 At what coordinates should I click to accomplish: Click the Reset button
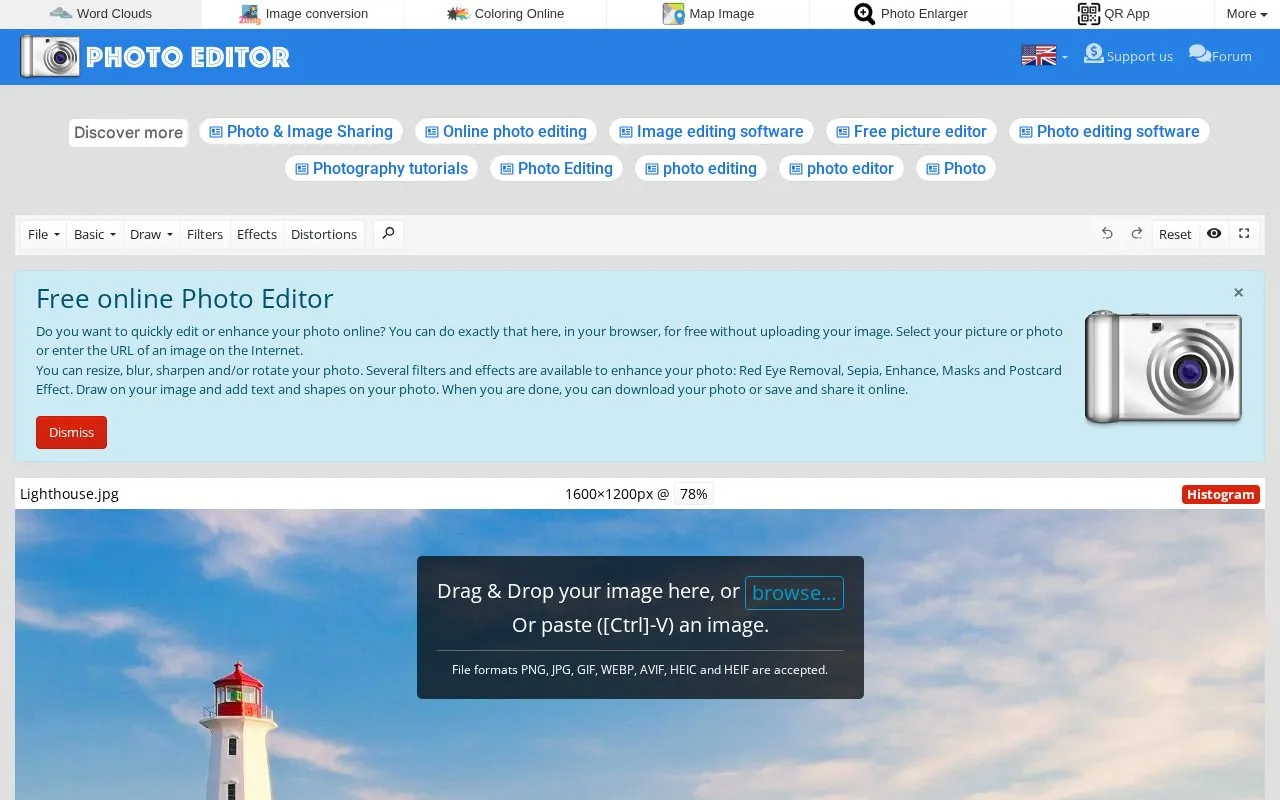[x=1175, y=234]
